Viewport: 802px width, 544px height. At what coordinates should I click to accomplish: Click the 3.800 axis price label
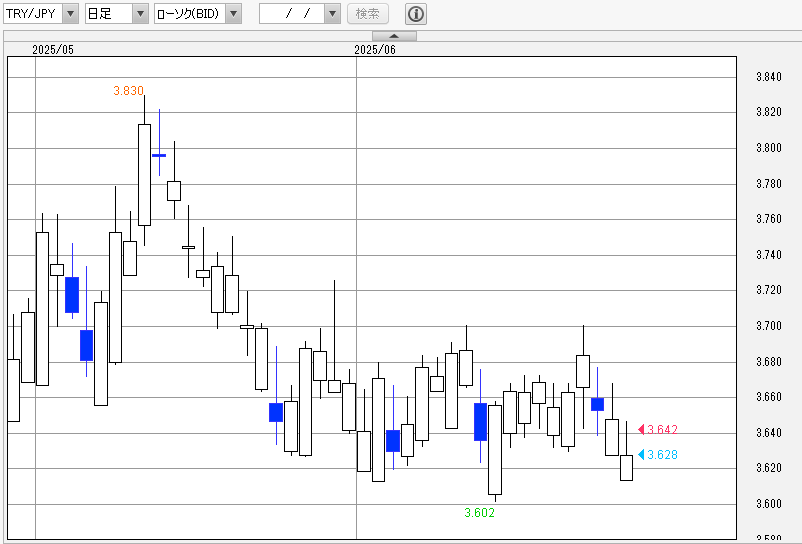769,148
